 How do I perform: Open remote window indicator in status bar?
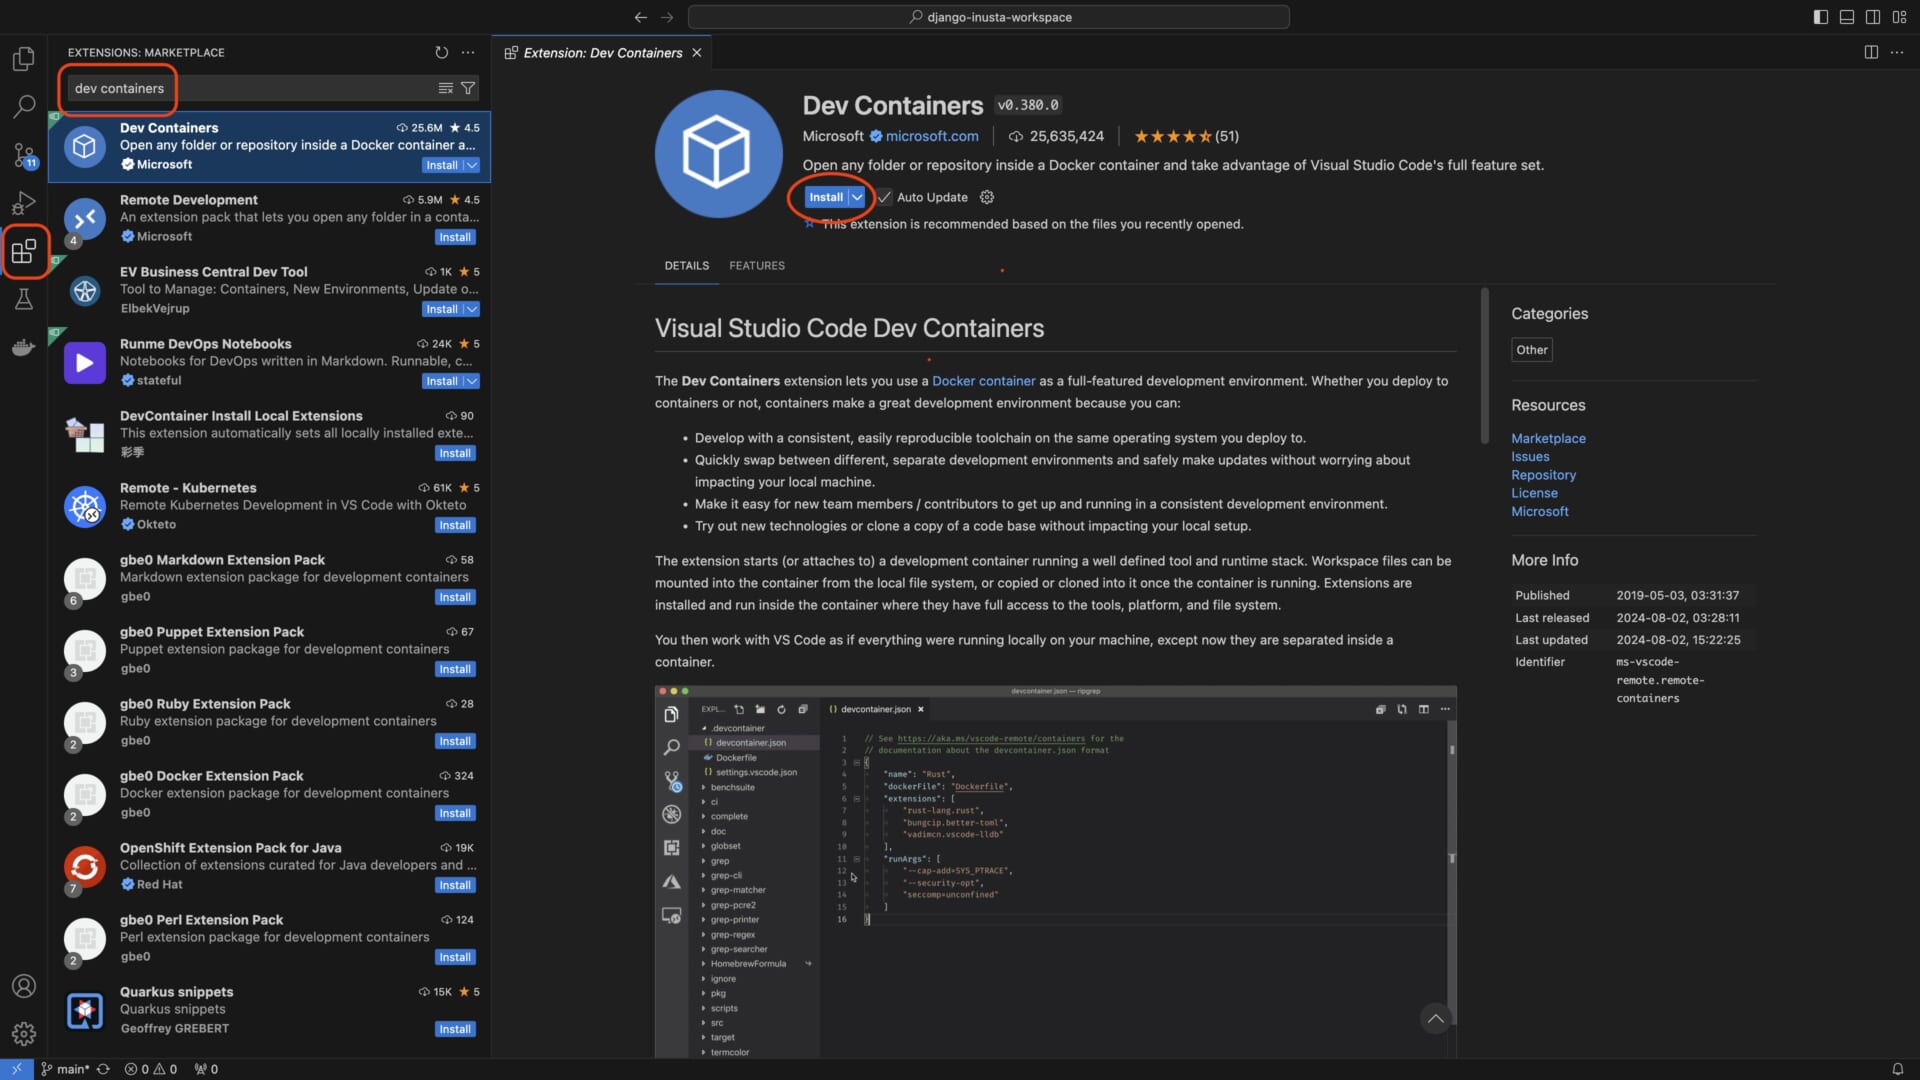(x=16, y=1069)
